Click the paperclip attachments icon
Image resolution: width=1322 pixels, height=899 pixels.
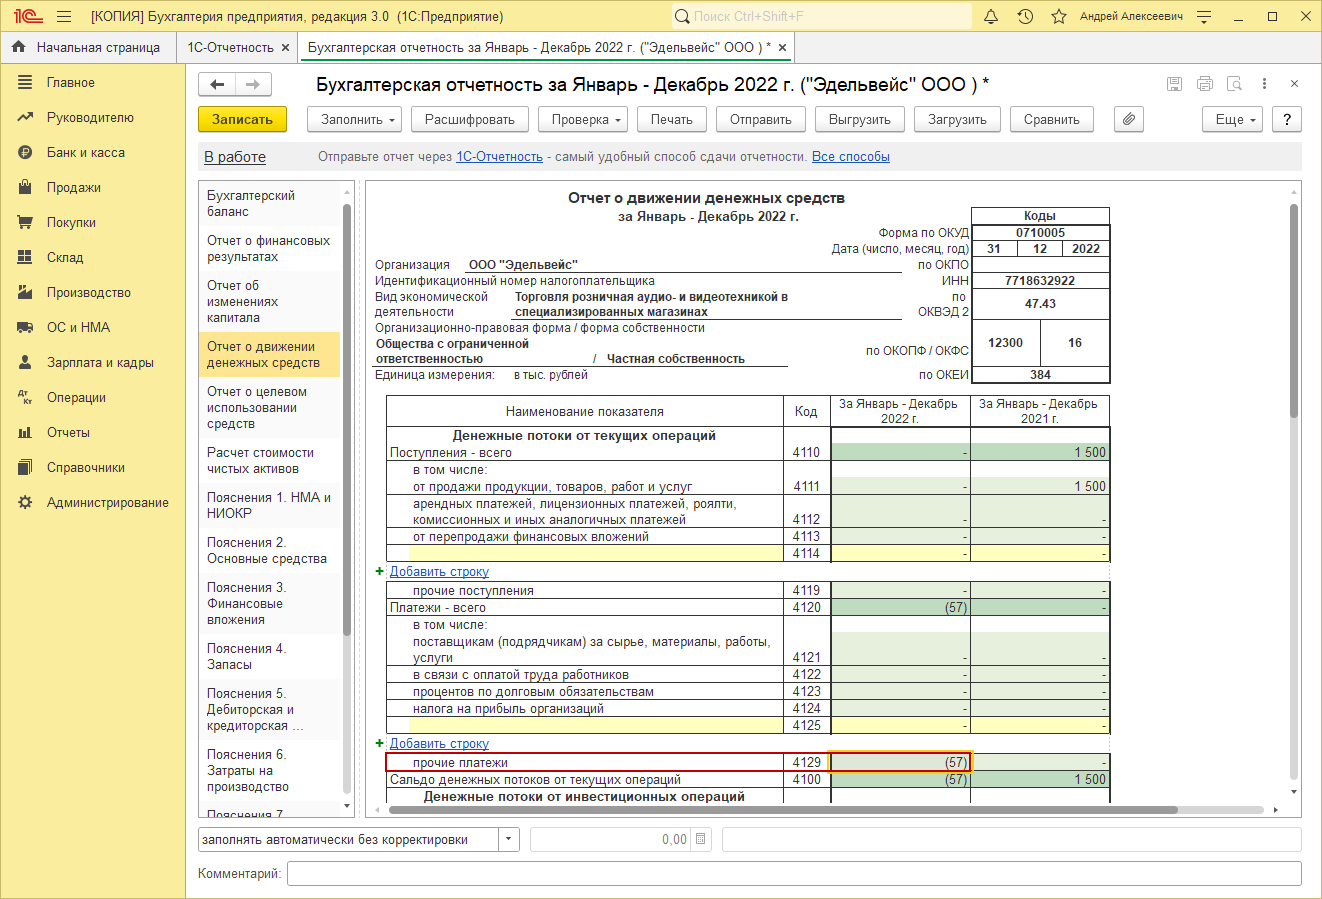[x=1128, y=119]
